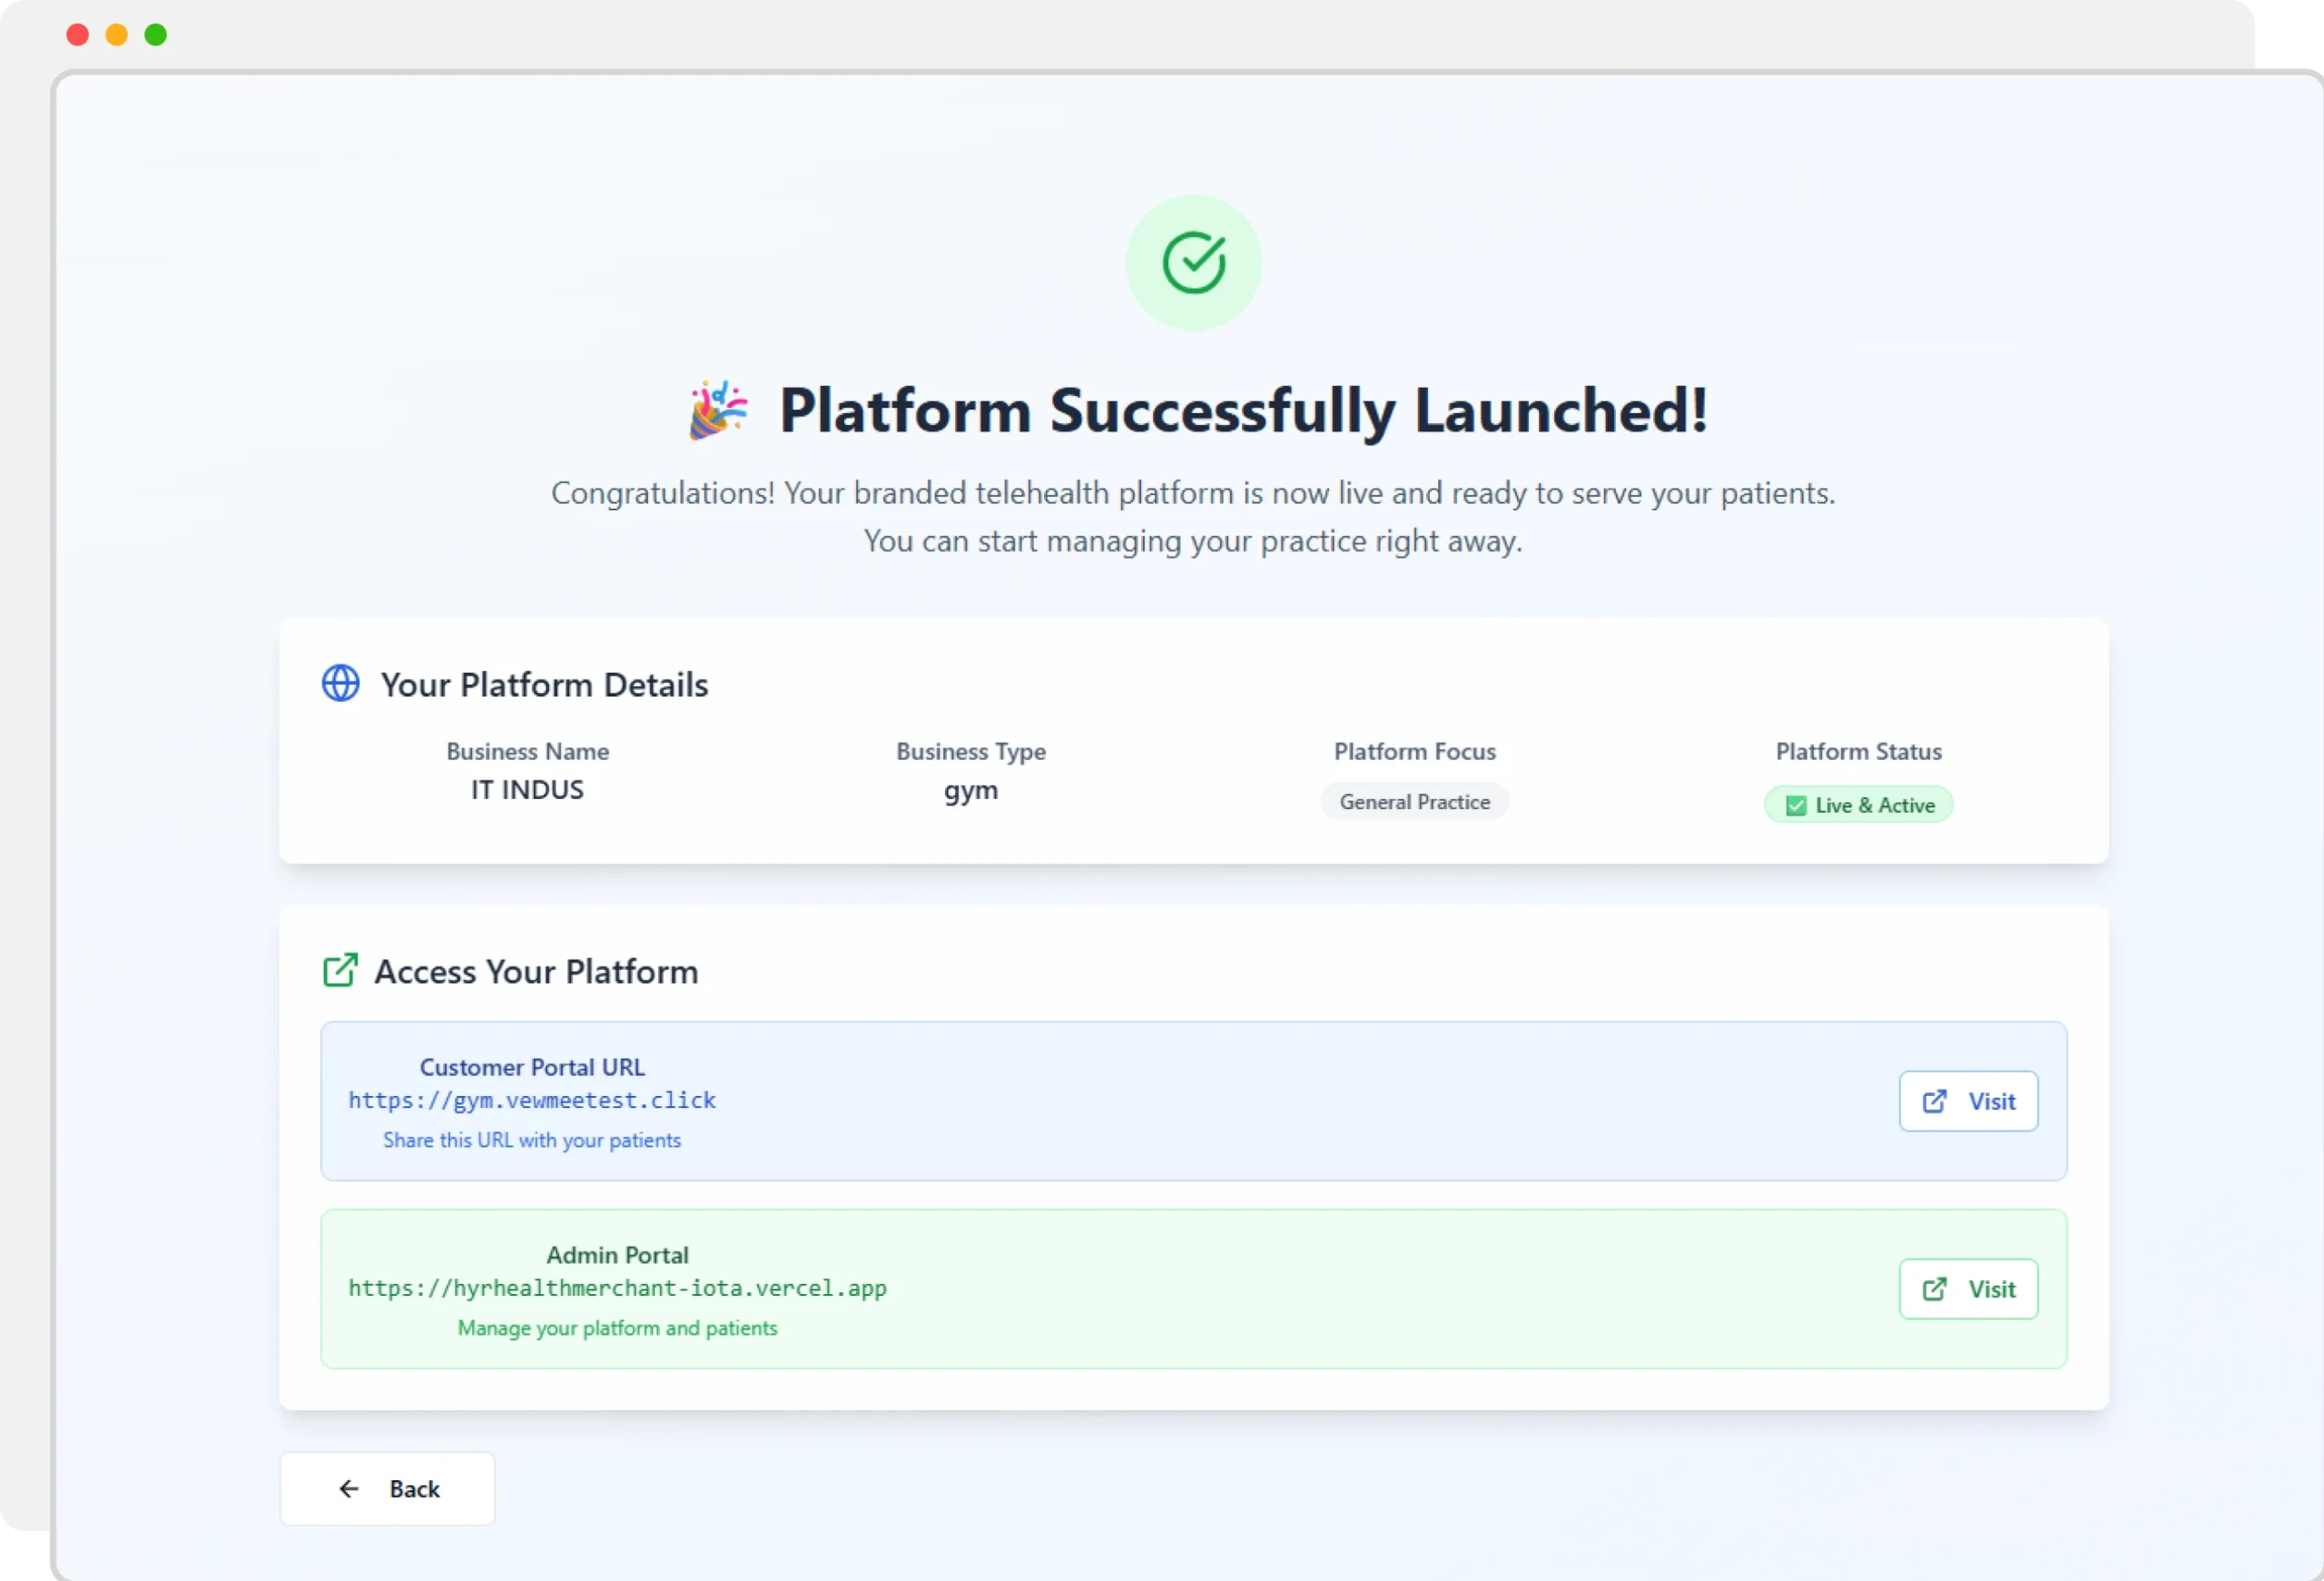Screen dimensions: 2324x1581
Task: Expand the Your Platform Details section
Action: 544,684
